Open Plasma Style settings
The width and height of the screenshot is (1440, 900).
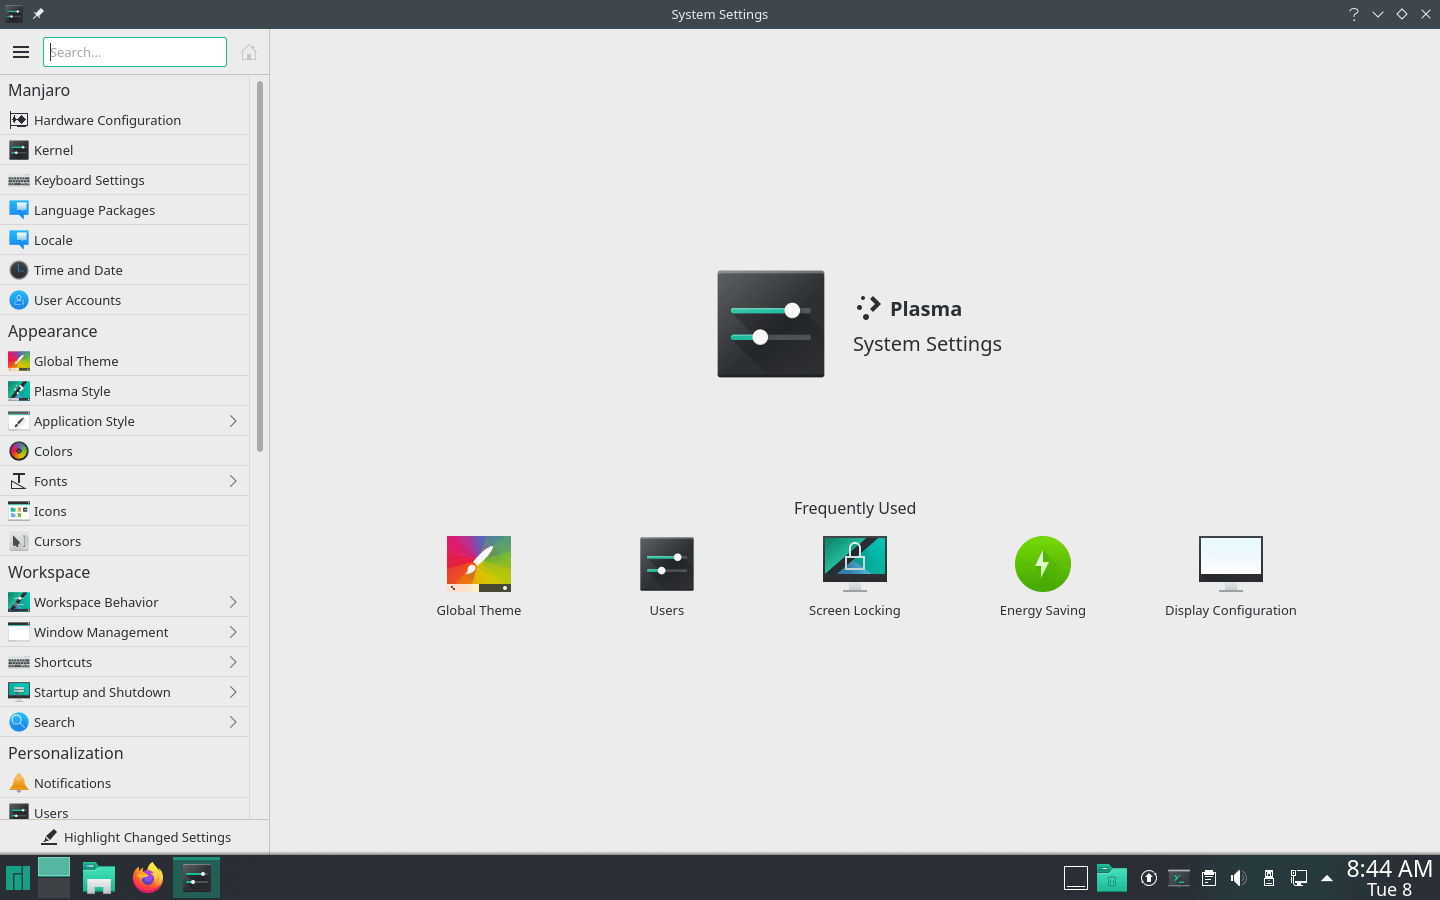click(125, 391)
